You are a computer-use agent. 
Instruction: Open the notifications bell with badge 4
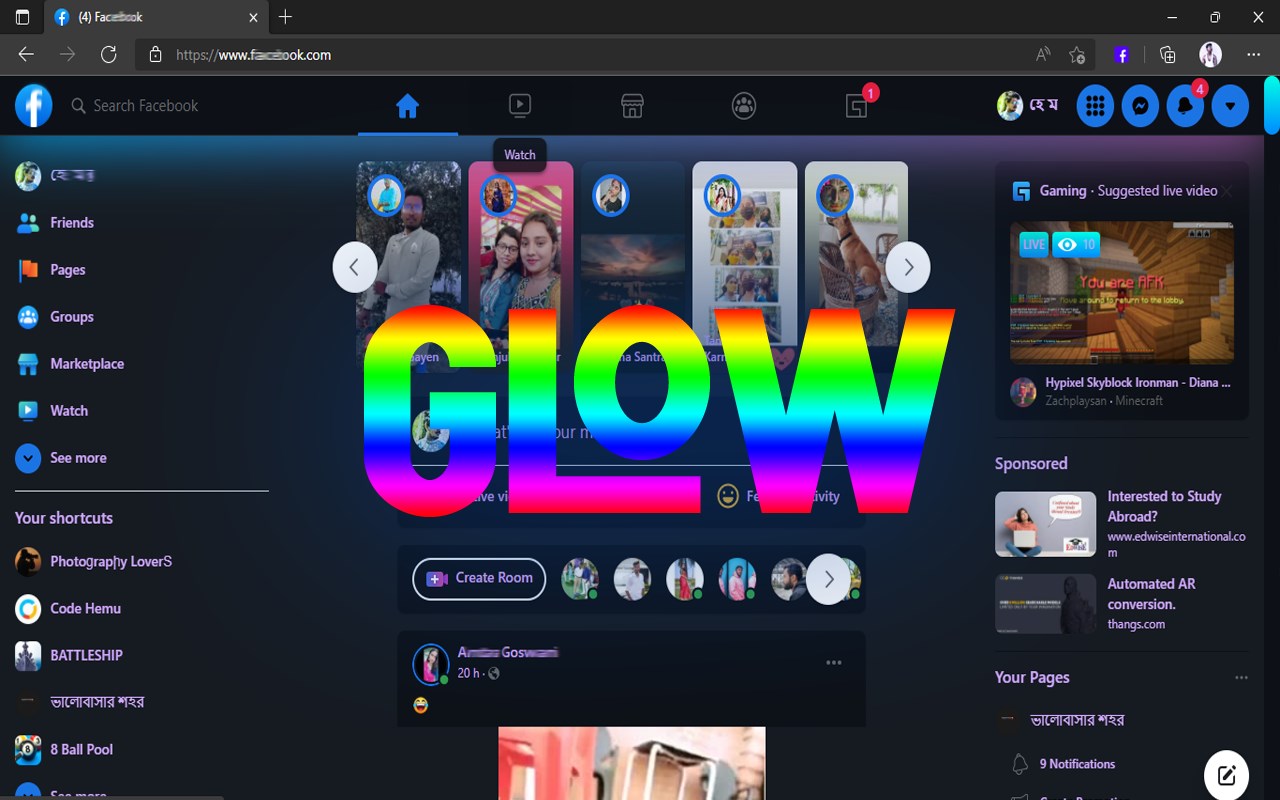click(1185, 106)
